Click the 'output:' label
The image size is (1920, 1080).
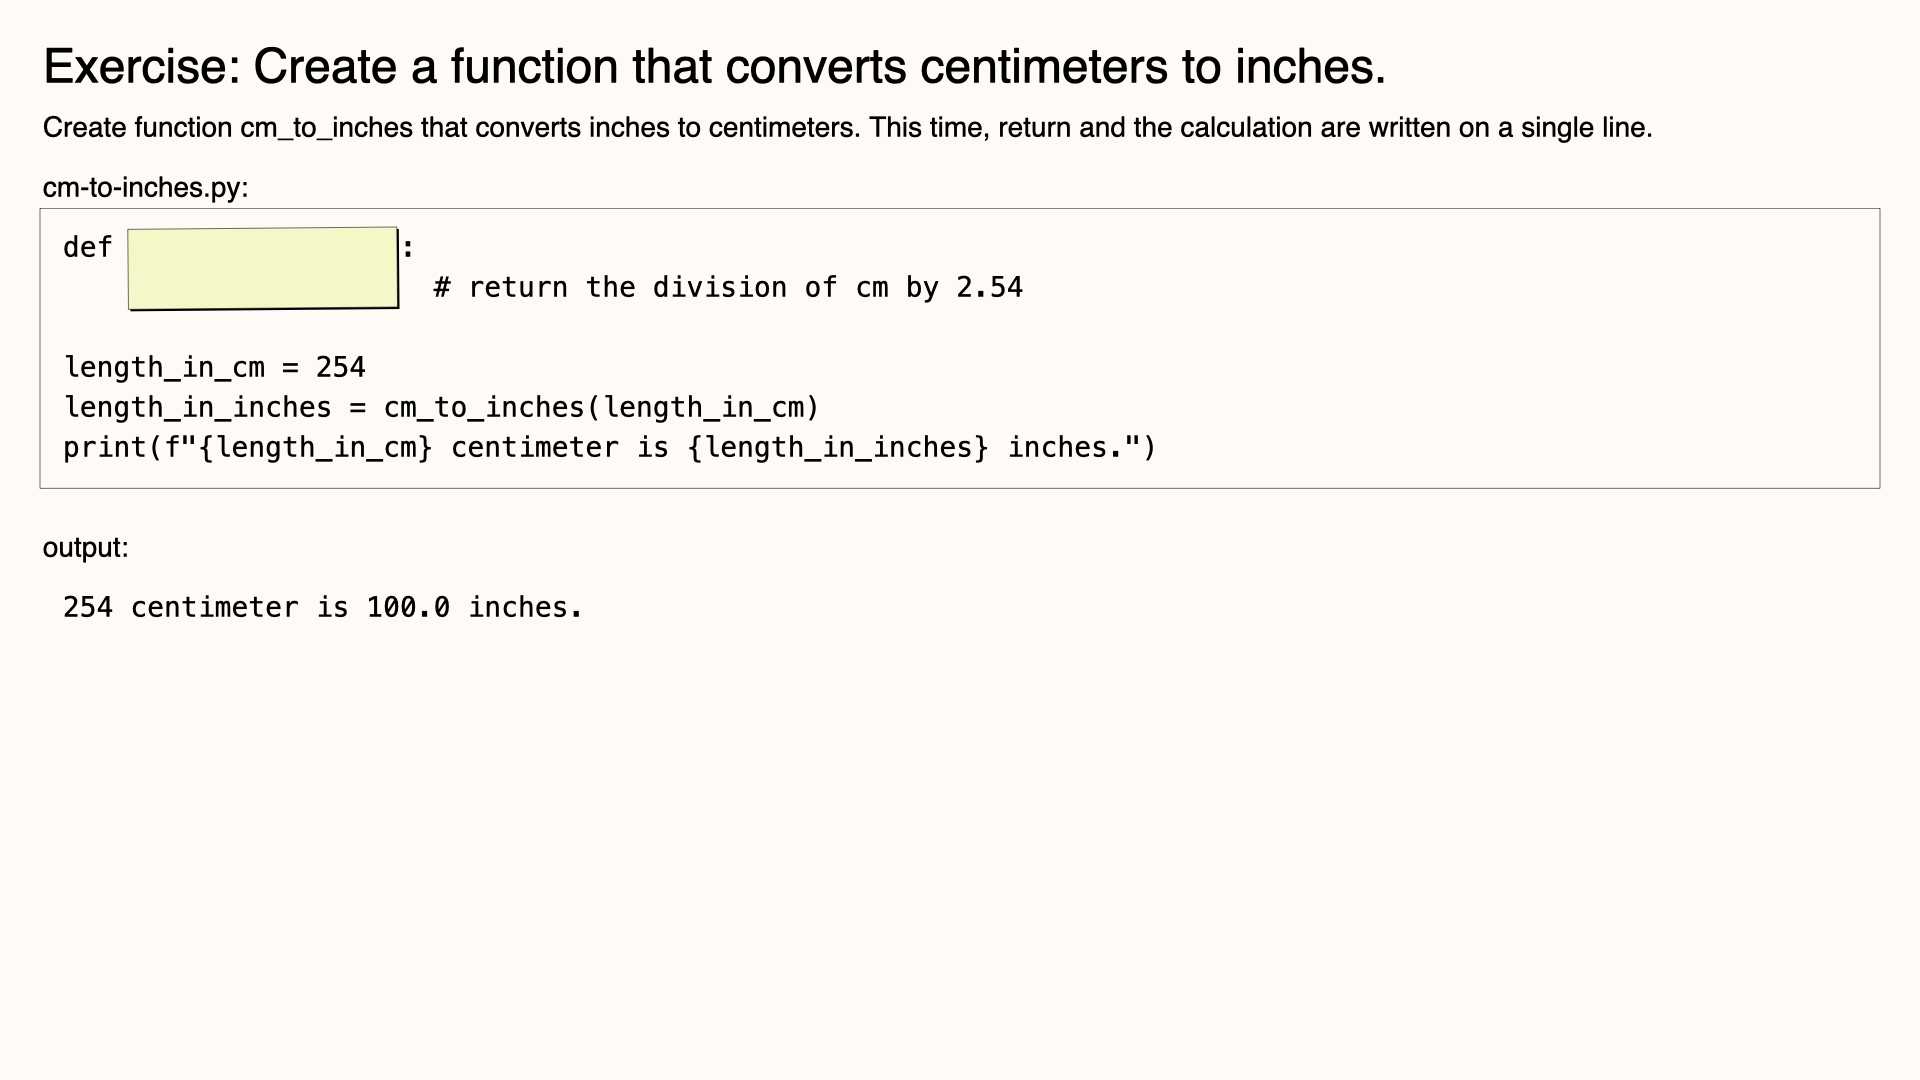pos(86,548)
